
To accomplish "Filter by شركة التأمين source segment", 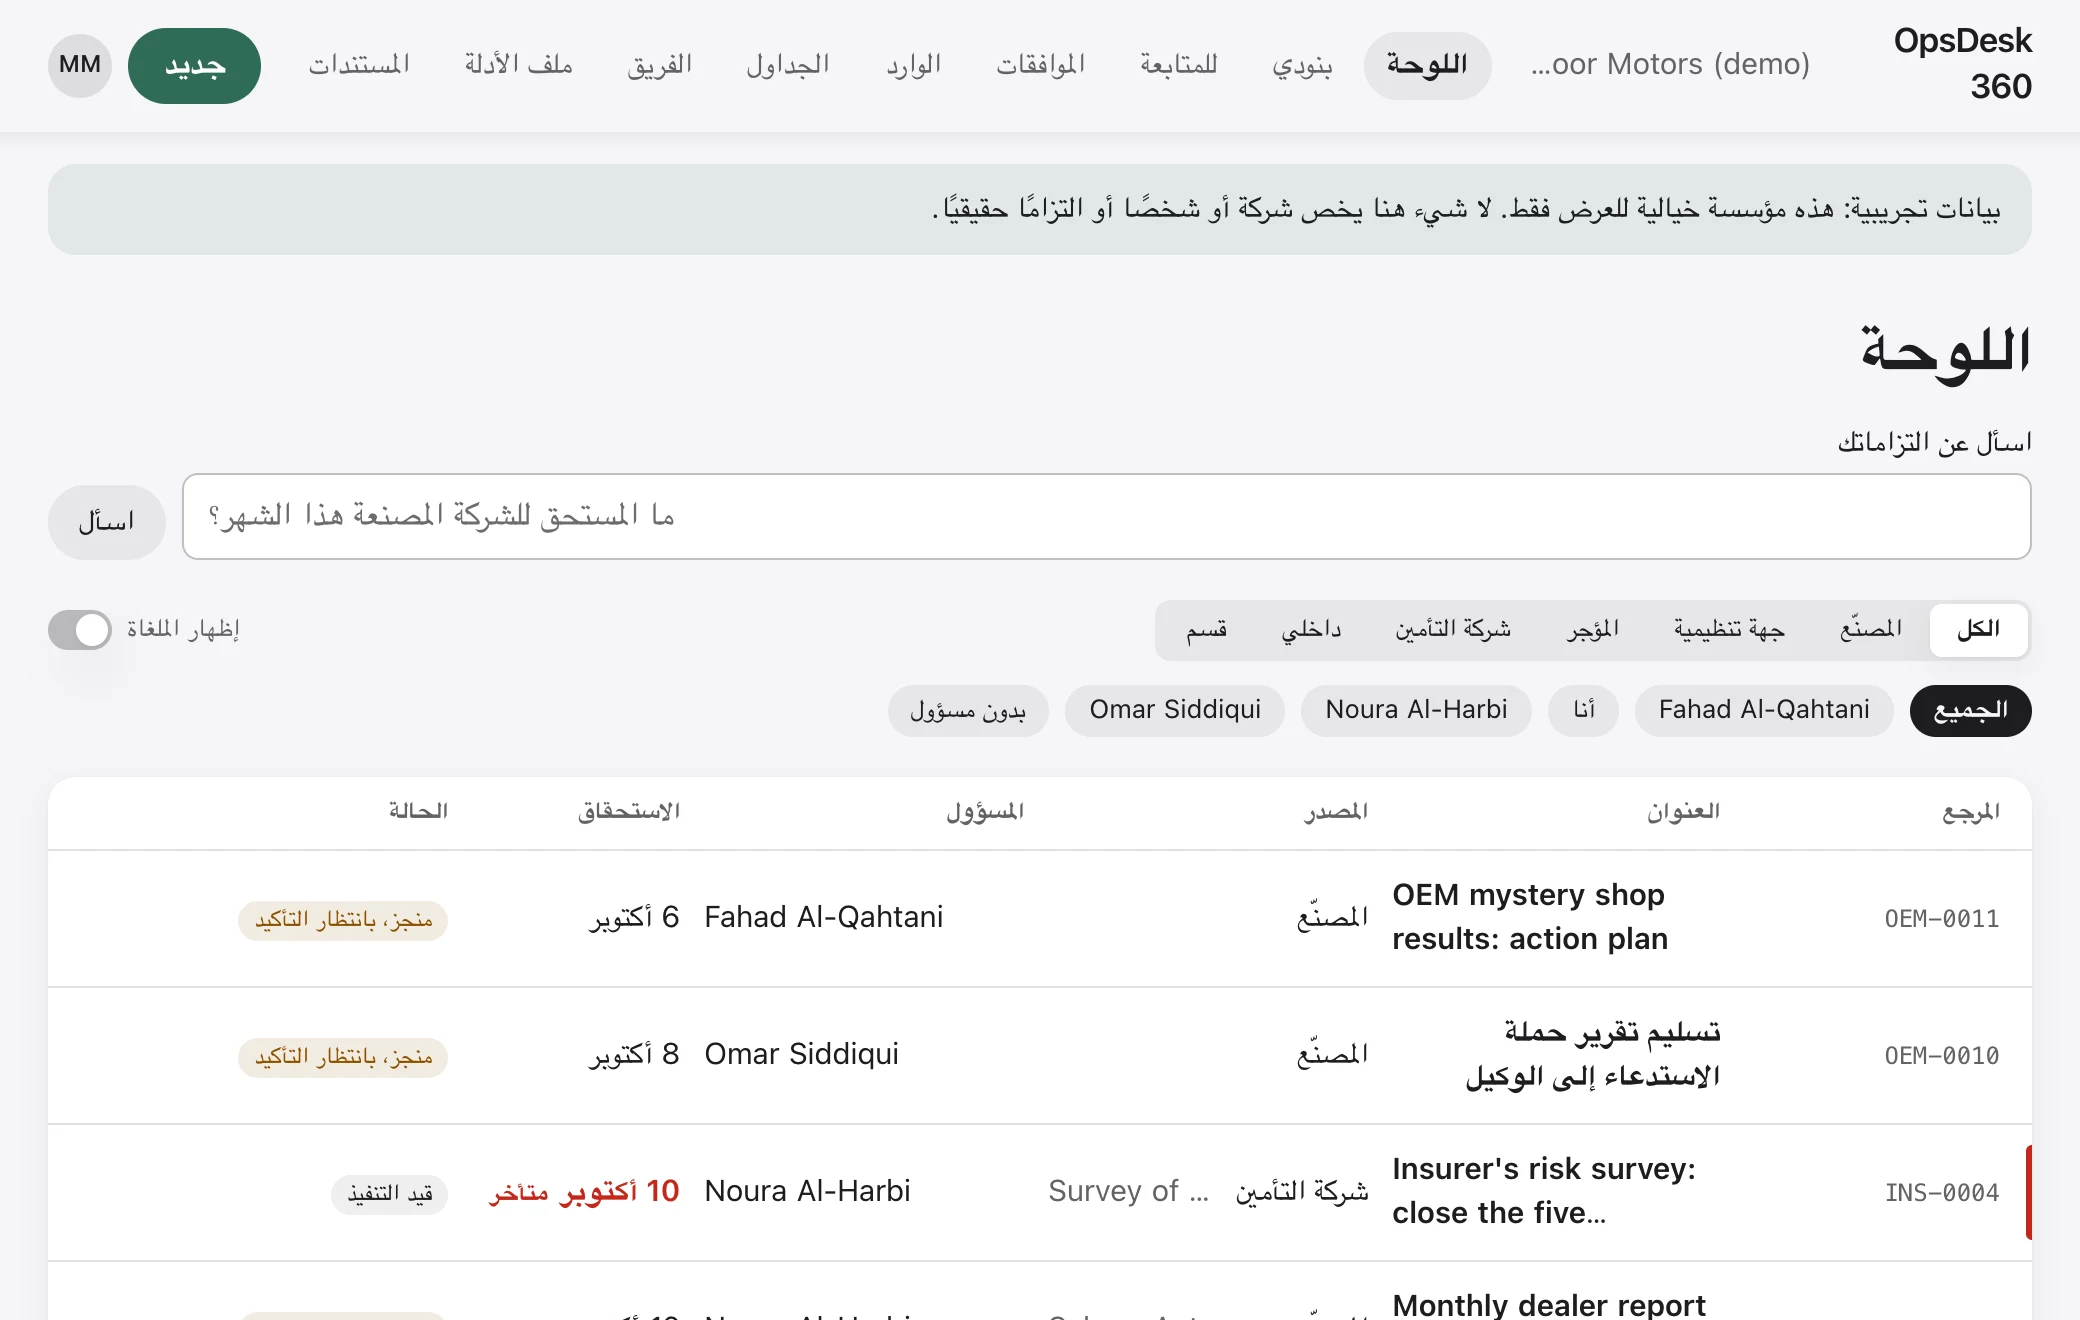I will (1453, 629).
